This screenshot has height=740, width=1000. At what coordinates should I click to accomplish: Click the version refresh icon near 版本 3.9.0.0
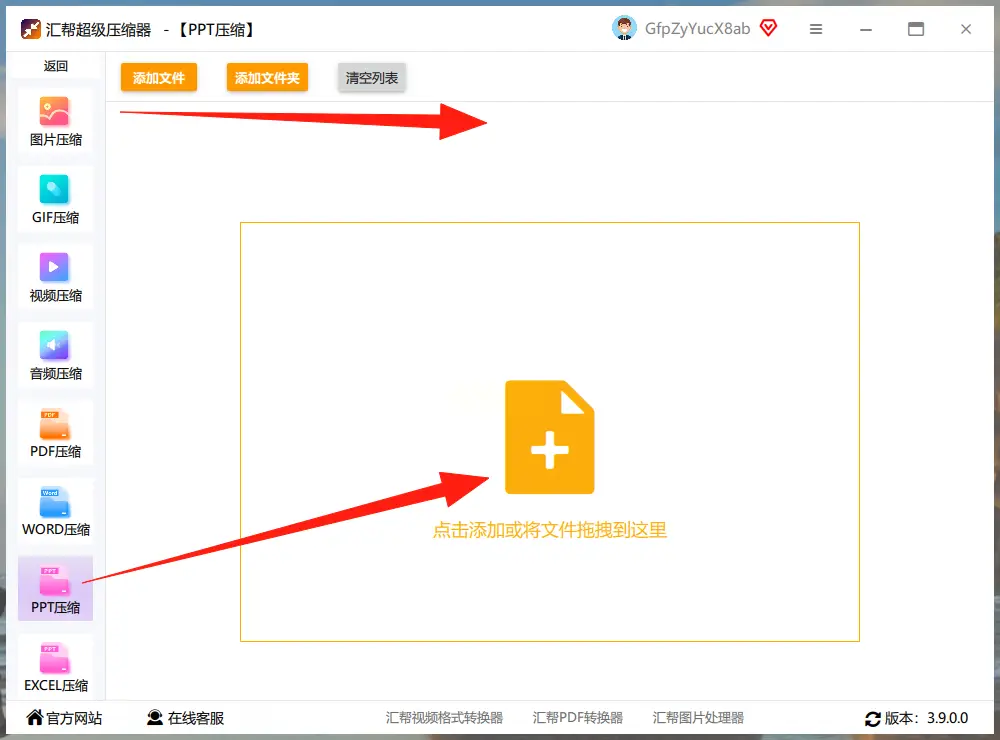[x=873, y=718]
